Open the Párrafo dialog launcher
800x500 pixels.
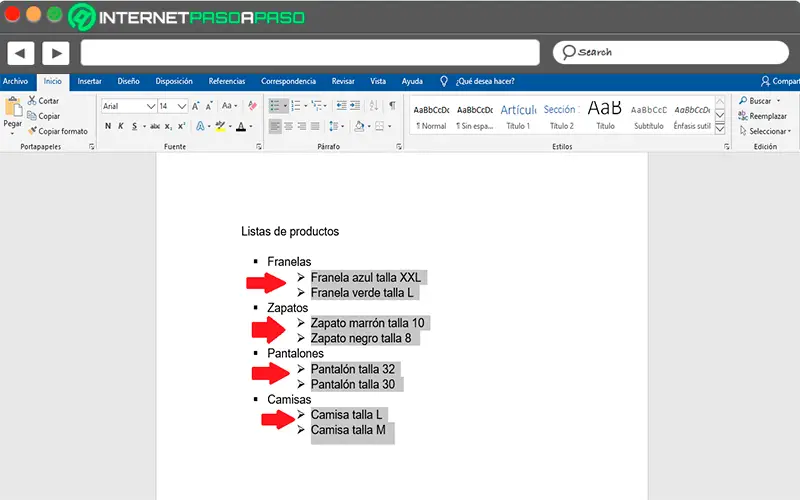coord(398,146)
